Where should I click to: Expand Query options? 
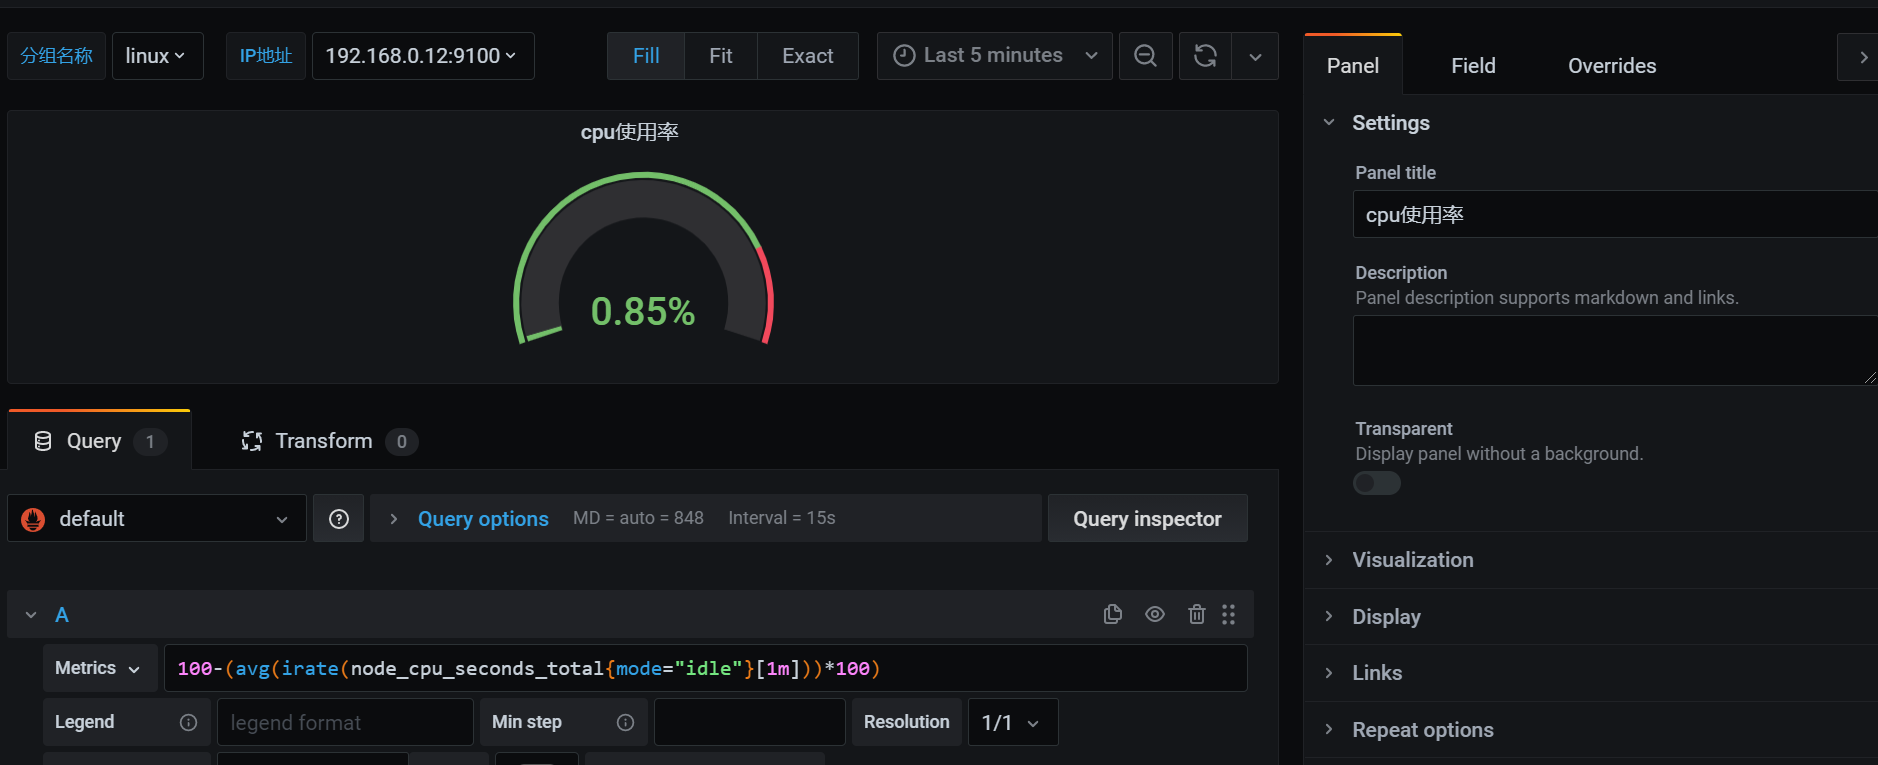pos(482,518)
